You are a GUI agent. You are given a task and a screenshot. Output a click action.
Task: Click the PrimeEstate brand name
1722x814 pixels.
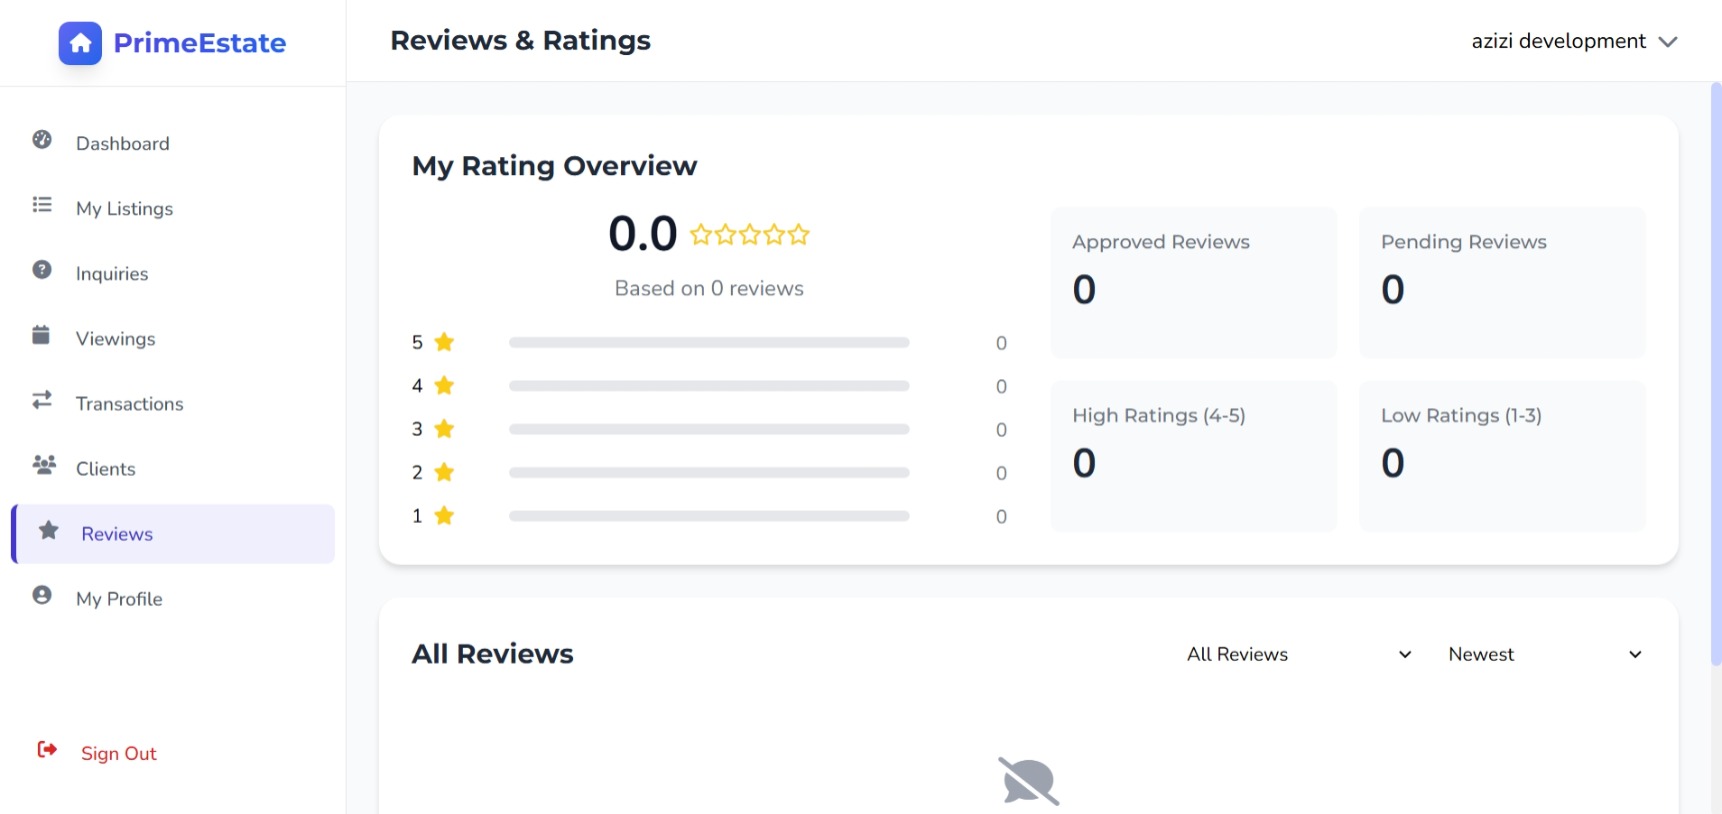[x=200, y=43]
